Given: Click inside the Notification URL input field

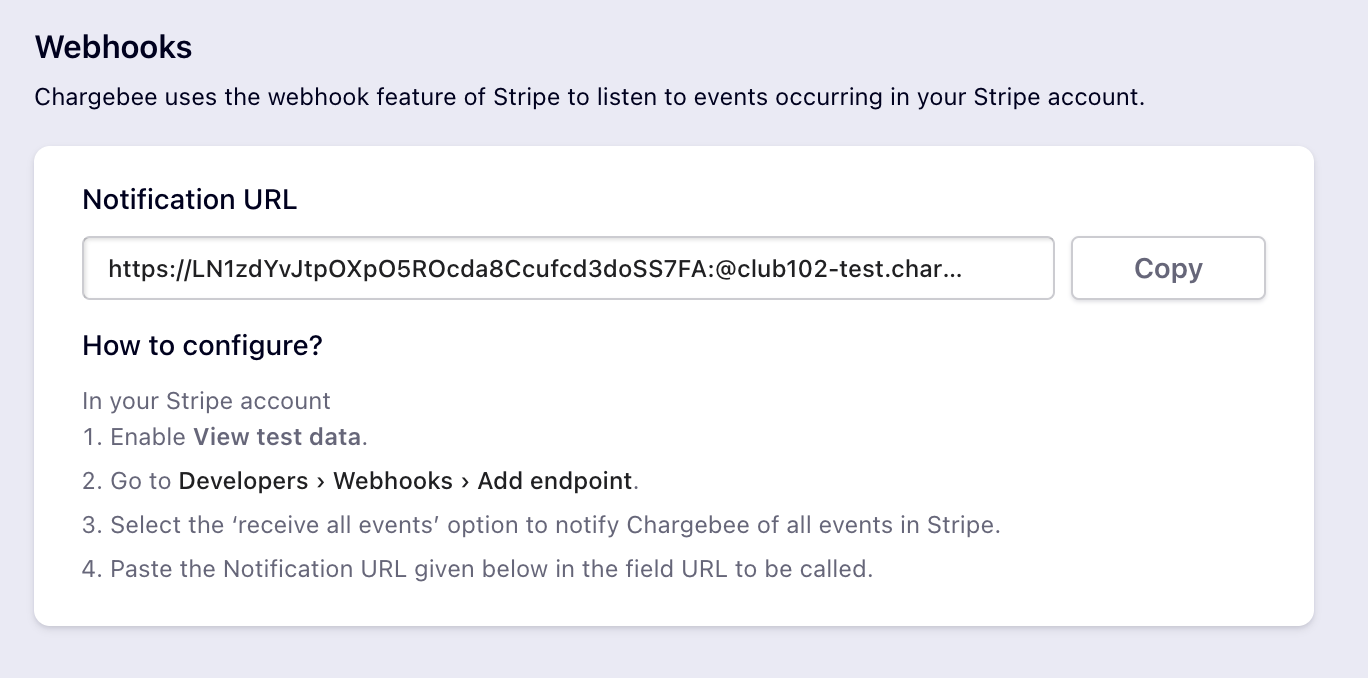Looking at the screenshot, I should tap(567, 268).
